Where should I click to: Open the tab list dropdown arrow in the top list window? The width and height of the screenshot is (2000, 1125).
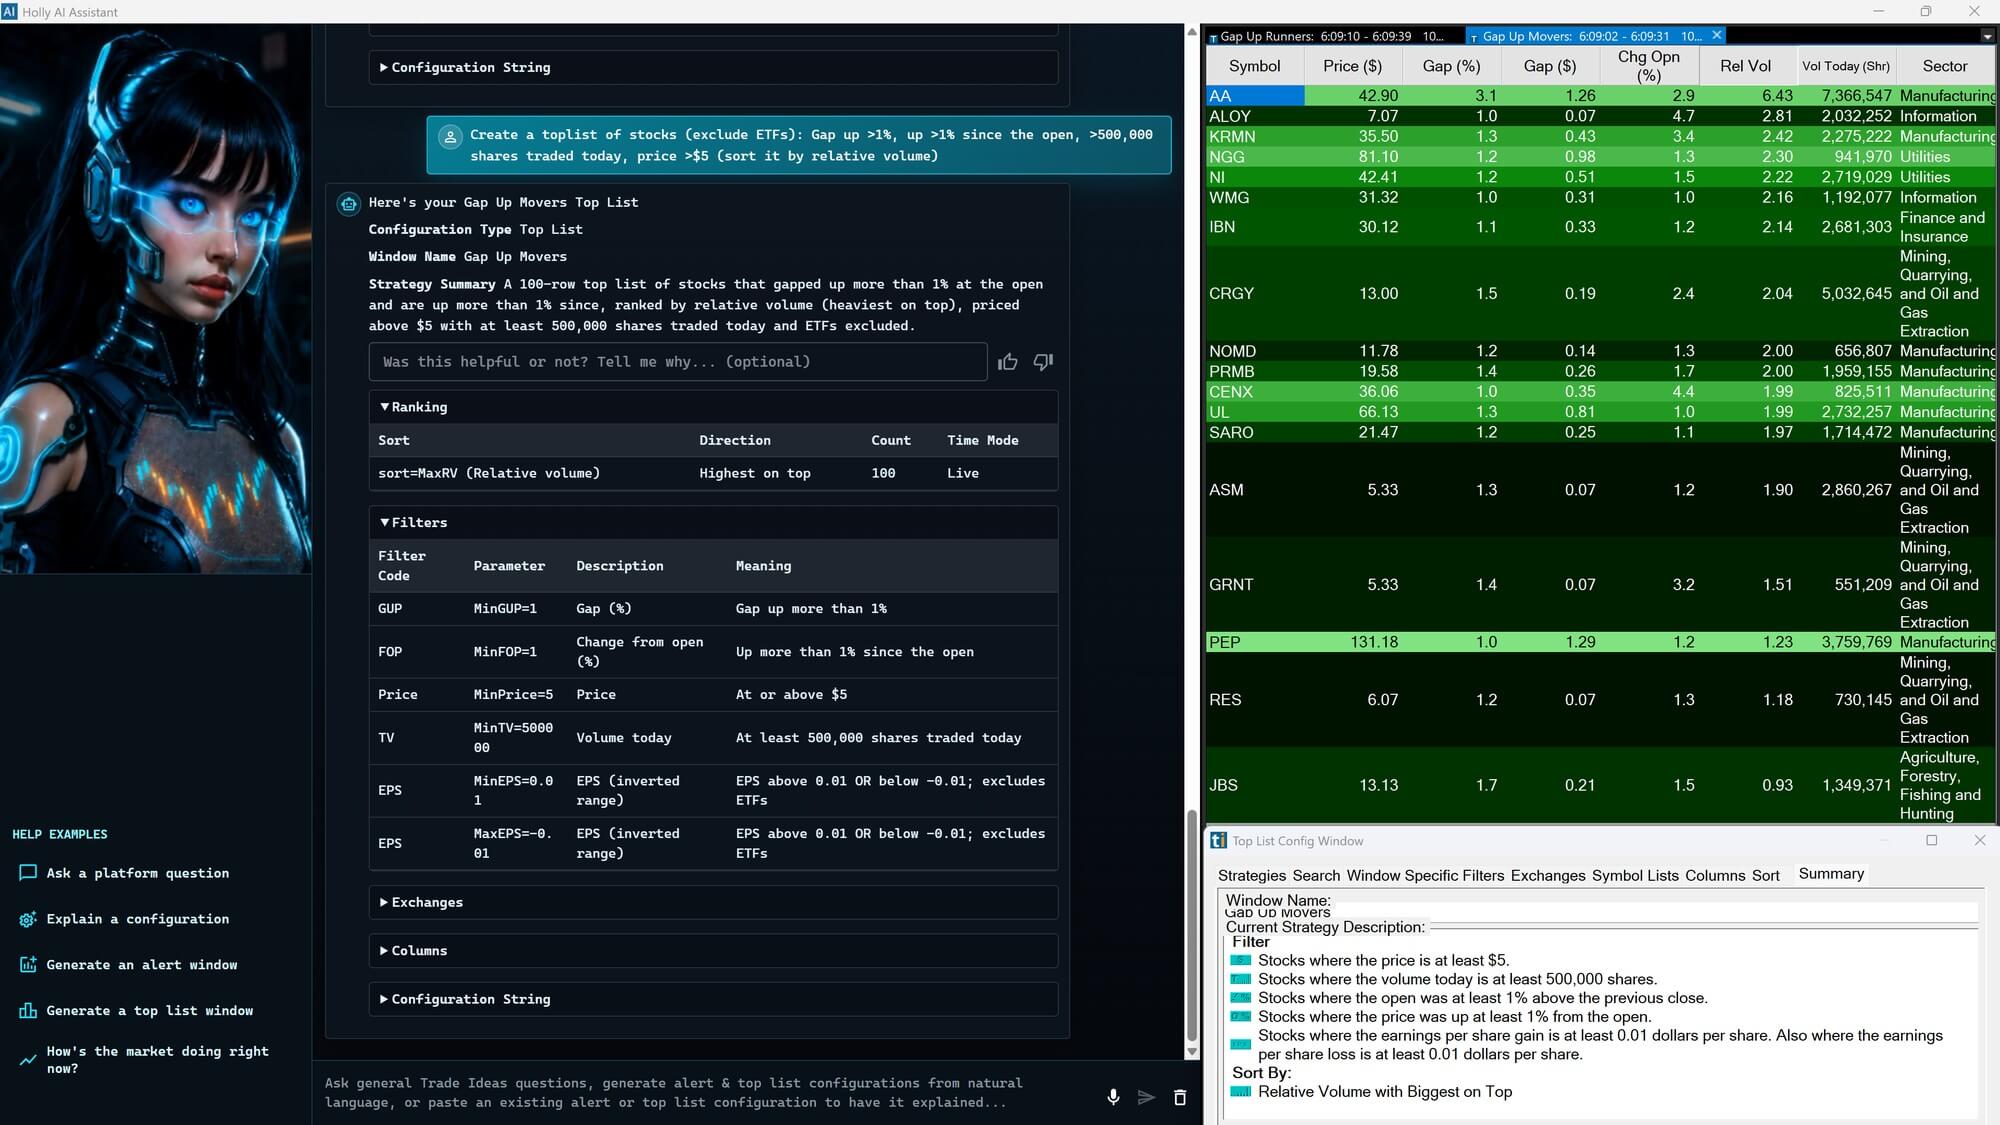click(1987, 36)
